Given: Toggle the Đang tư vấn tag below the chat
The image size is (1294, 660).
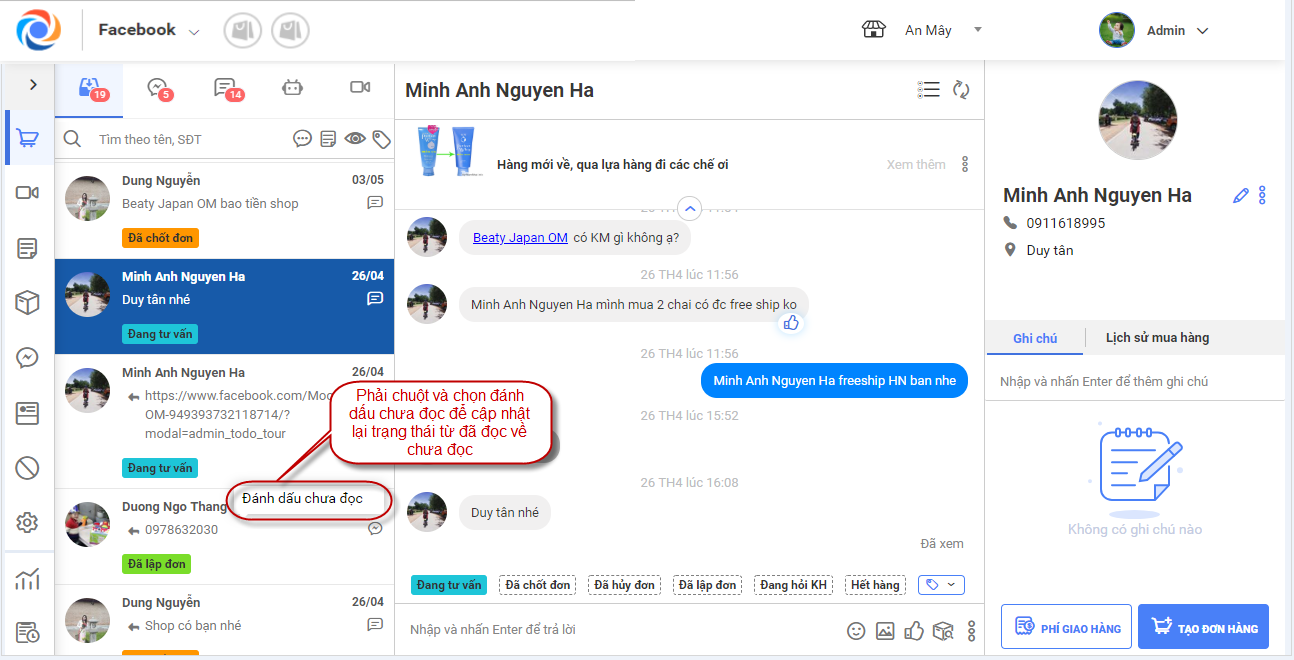Looking at the screenshot, I should (449, 585).
